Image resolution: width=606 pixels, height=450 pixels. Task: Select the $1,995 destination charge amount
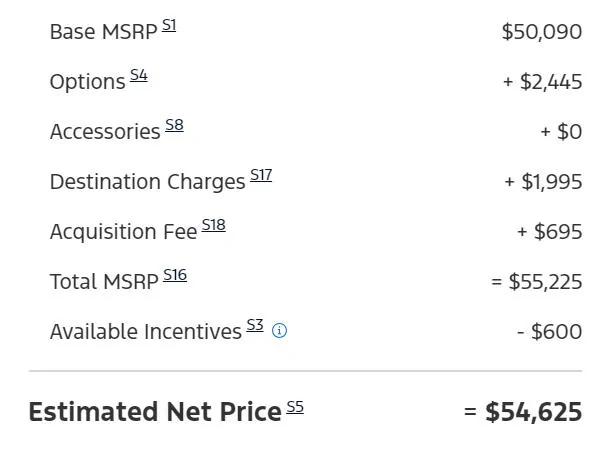tap(552, 182)
